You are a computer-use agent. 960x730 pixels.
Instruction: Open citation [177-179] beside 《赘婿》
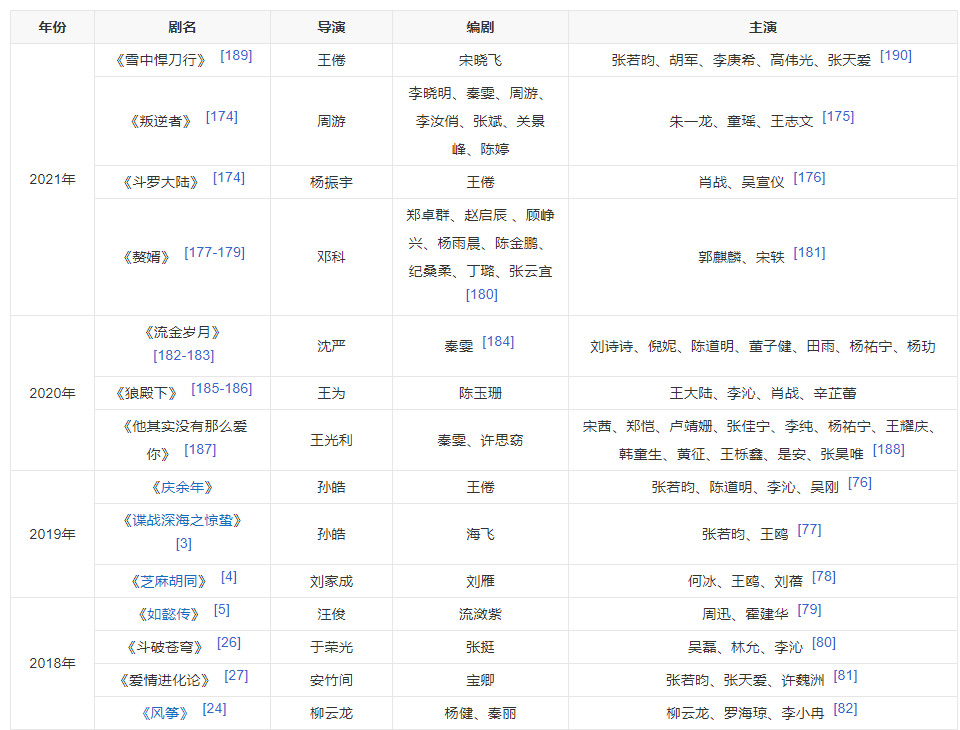click(214, 253)
